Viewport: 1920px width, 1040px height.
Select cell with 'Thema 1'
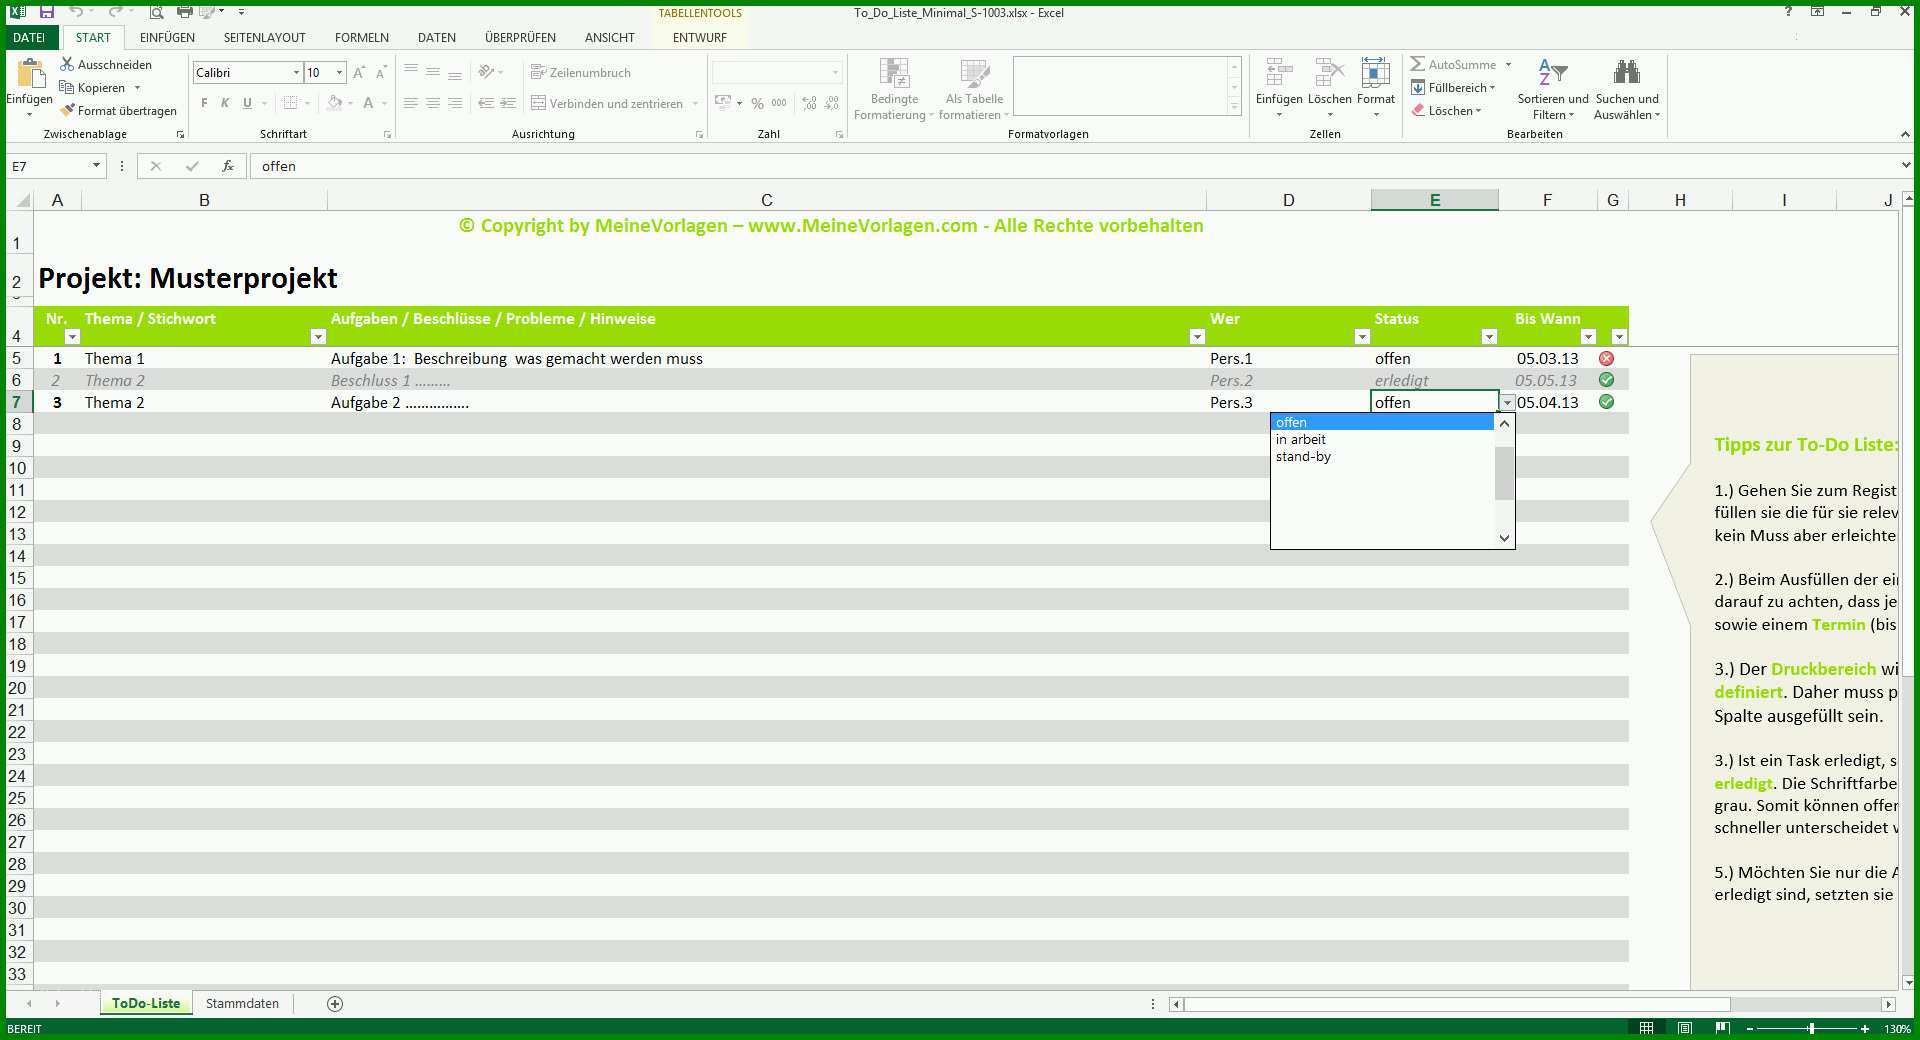[204, 358]
